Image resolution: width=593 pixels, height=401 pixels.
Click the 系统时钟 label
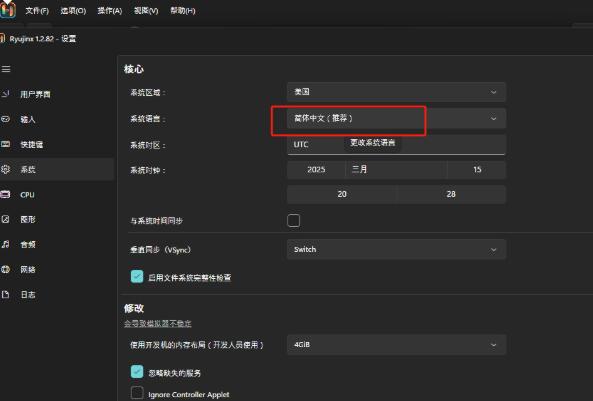148,171
